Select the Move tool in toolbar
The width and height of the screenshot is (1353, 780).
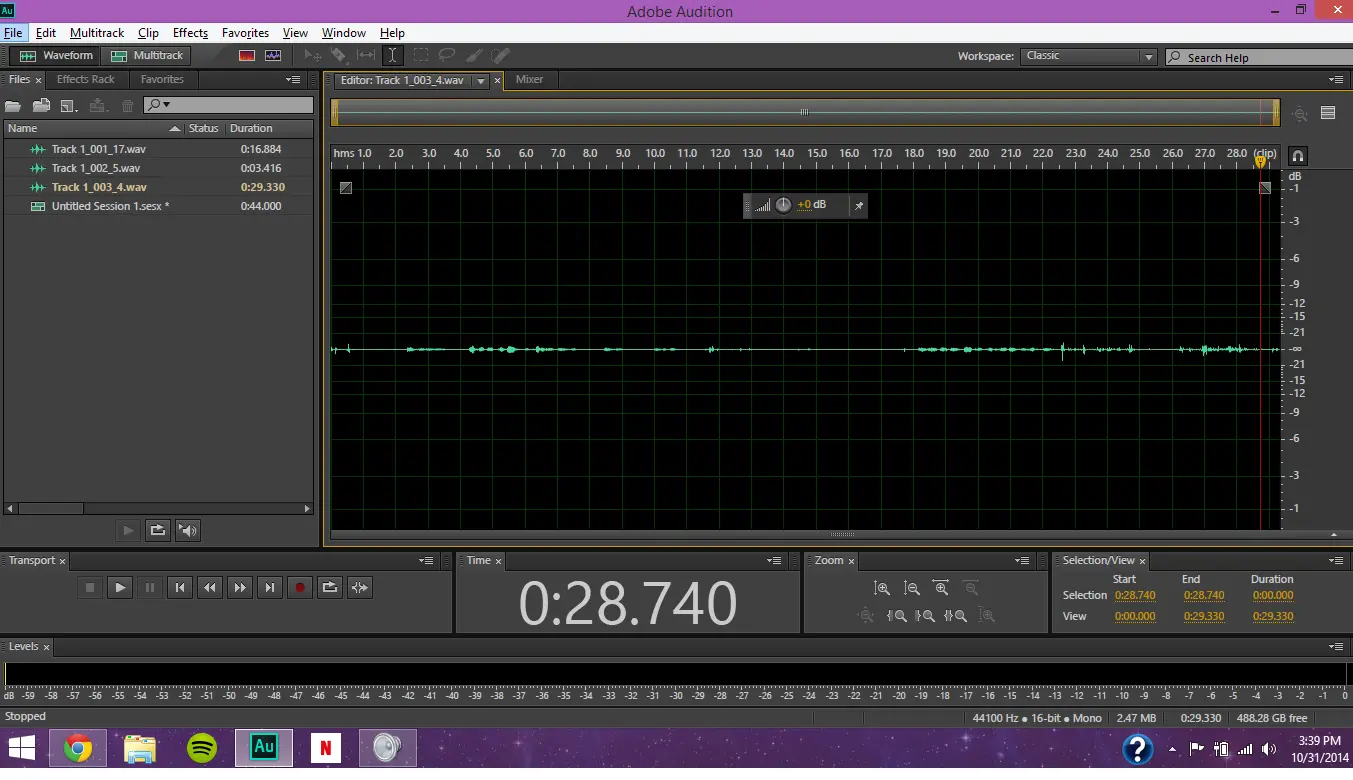coord(313,56)
